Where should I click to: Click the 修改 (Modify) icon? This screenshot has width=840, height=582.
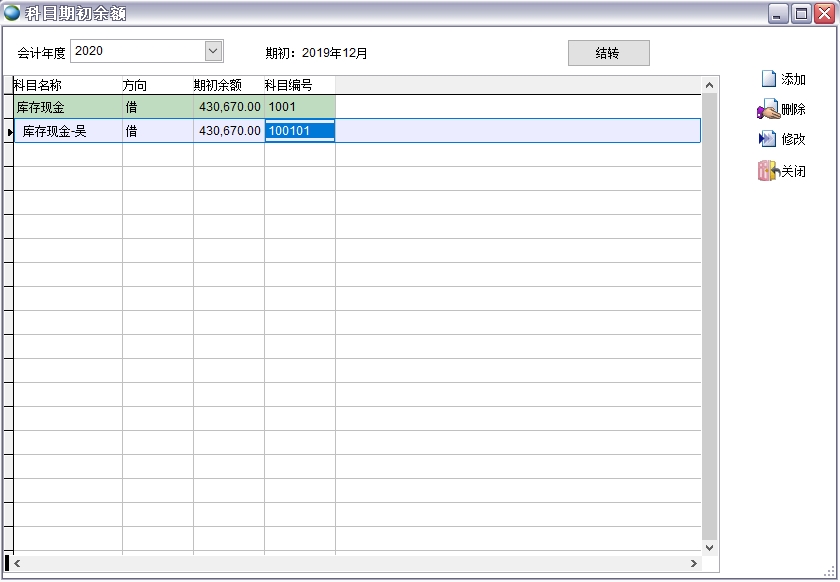pos(768,139)
